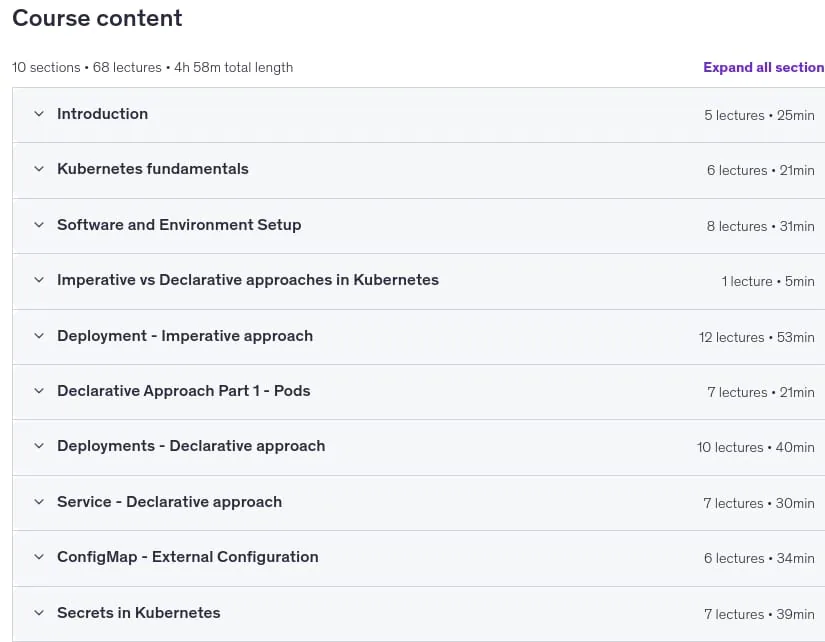The height and width of the screenshot is (642, 825).
Task: Open the Software and Environment Setup title
Action: [179, 225]
